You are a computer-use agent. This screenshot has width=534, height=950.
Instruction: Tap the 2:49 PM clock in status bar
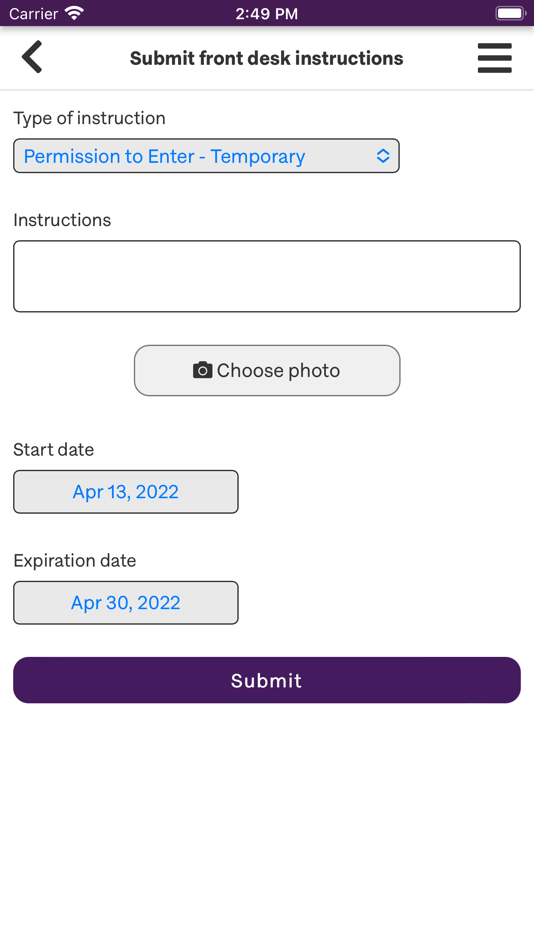pyautogui.click(x=267, y=13)
